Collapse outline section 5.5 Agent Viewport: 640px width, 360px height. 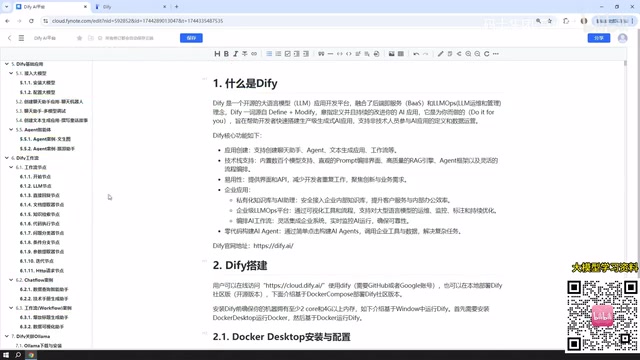pos(11,130)
